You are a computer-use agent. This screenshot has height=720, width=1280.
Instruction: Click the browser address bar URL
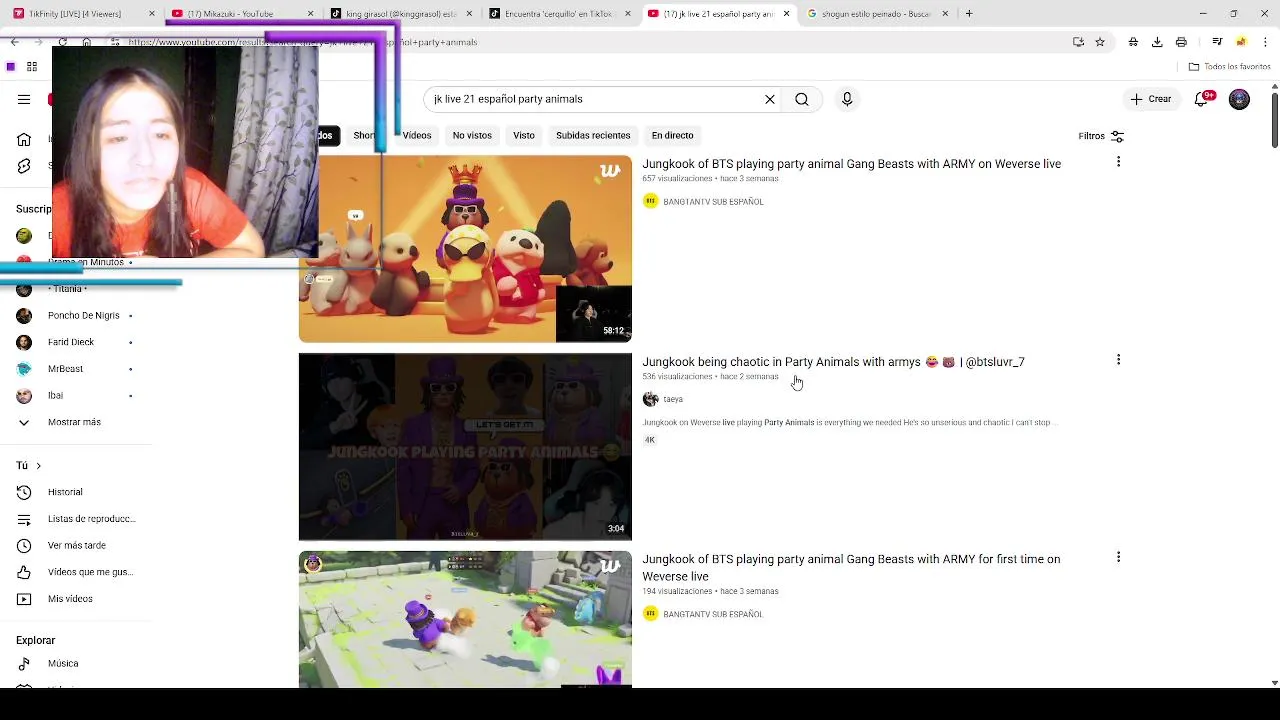590,42
